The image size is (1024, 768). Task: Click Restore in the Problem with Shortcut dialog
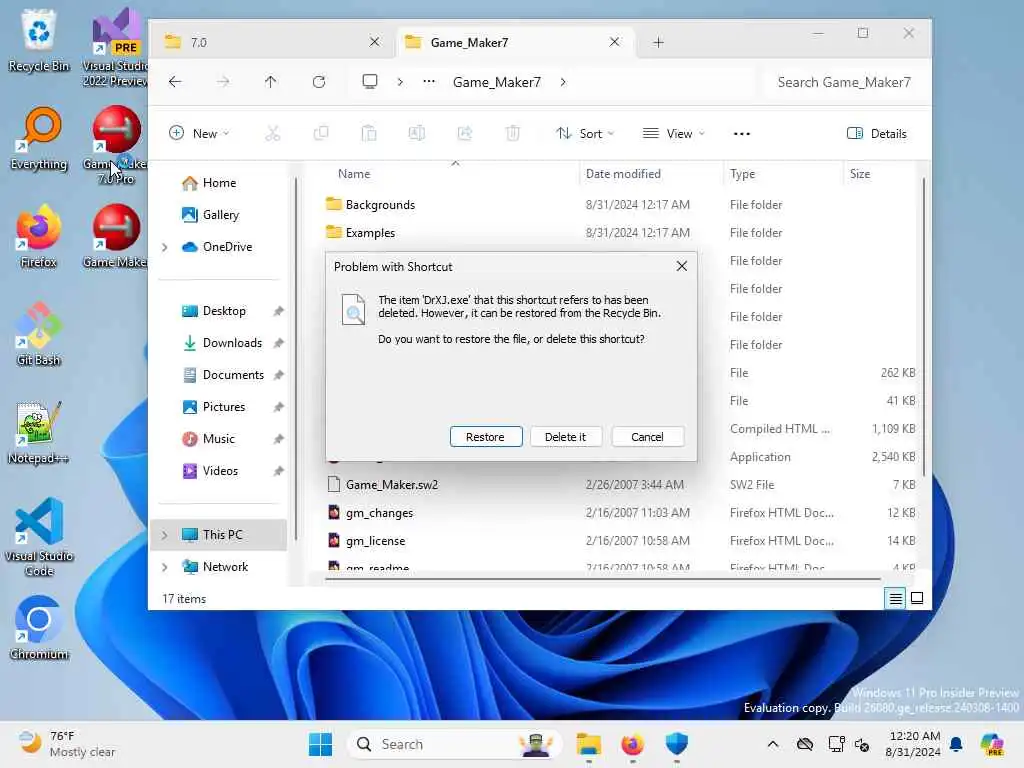(485, 437)
